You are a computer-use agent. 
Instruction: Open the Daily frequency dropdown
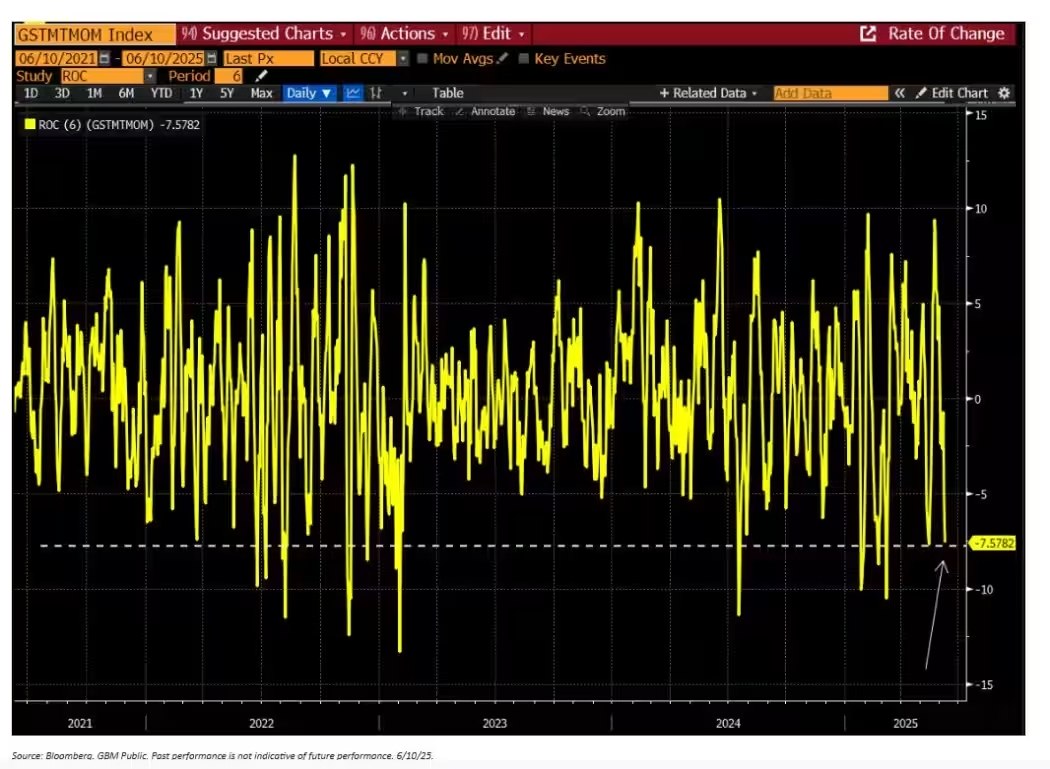[x=309, y=92]
